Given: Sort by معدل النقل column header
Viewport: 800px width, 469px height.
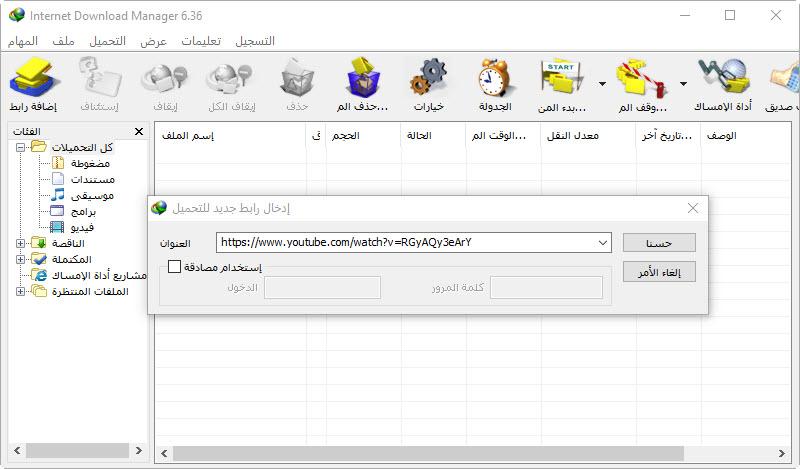Looking at the screenshot, I should pyautogui.click(x=588, y=136).
